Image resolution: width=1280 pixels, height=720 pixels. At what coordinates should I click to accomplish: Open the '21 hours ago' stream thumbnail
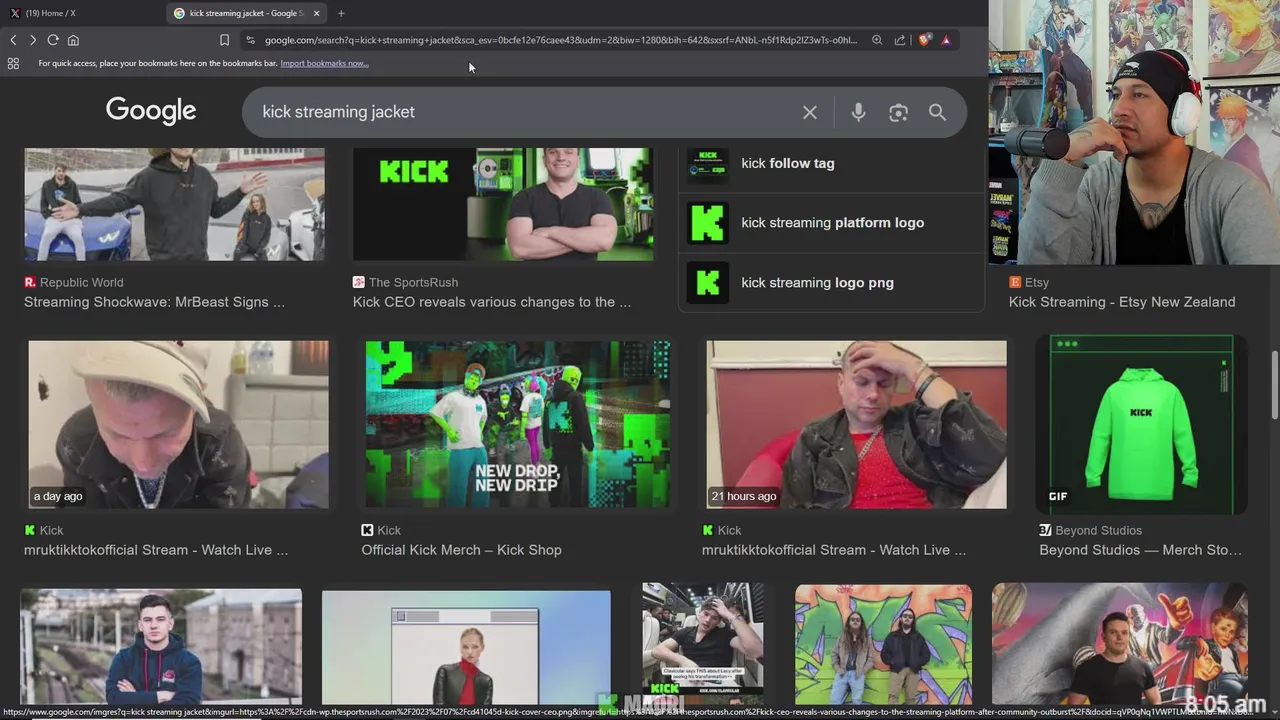(856, 424)
